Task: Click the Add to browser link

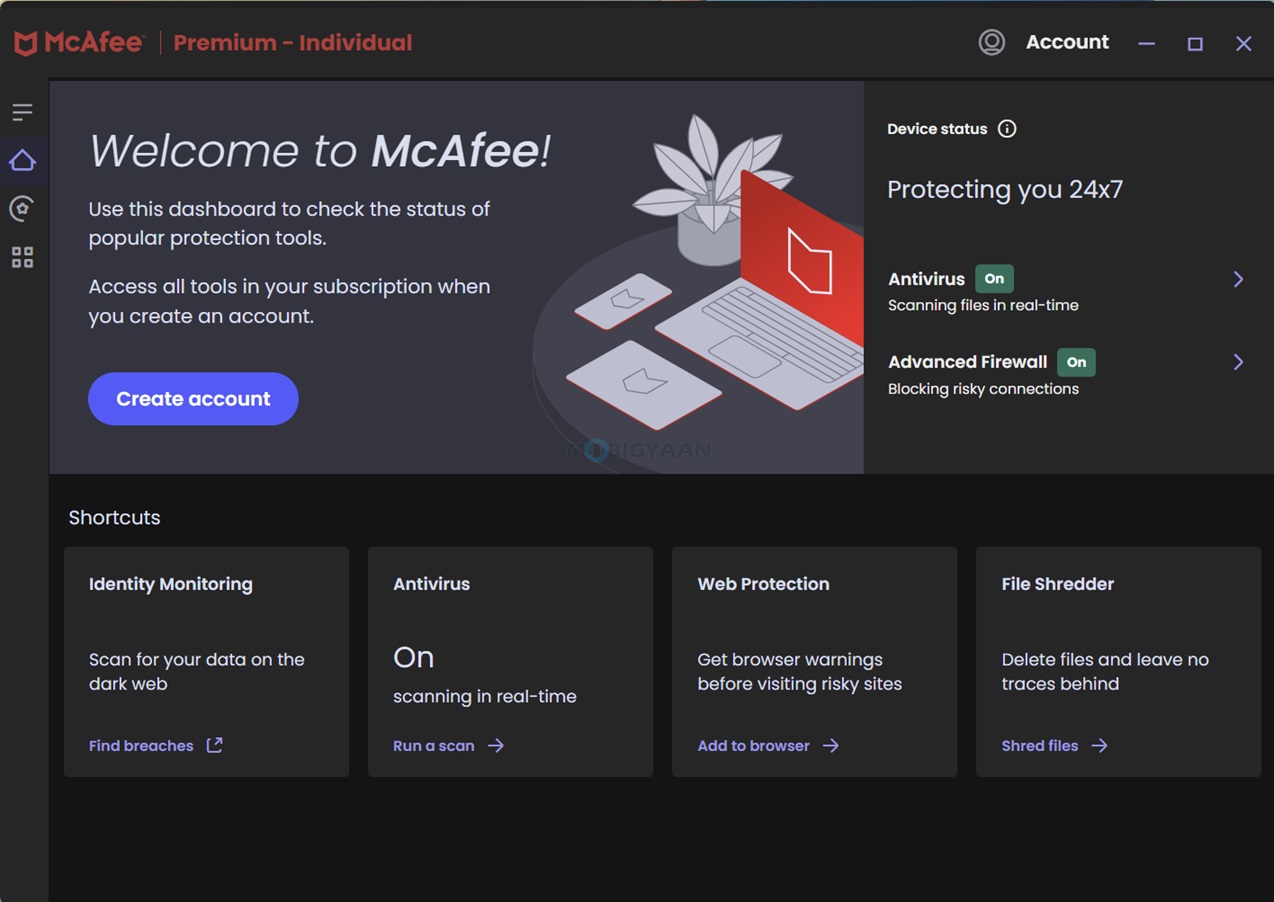Action: [x=754, y=746]
